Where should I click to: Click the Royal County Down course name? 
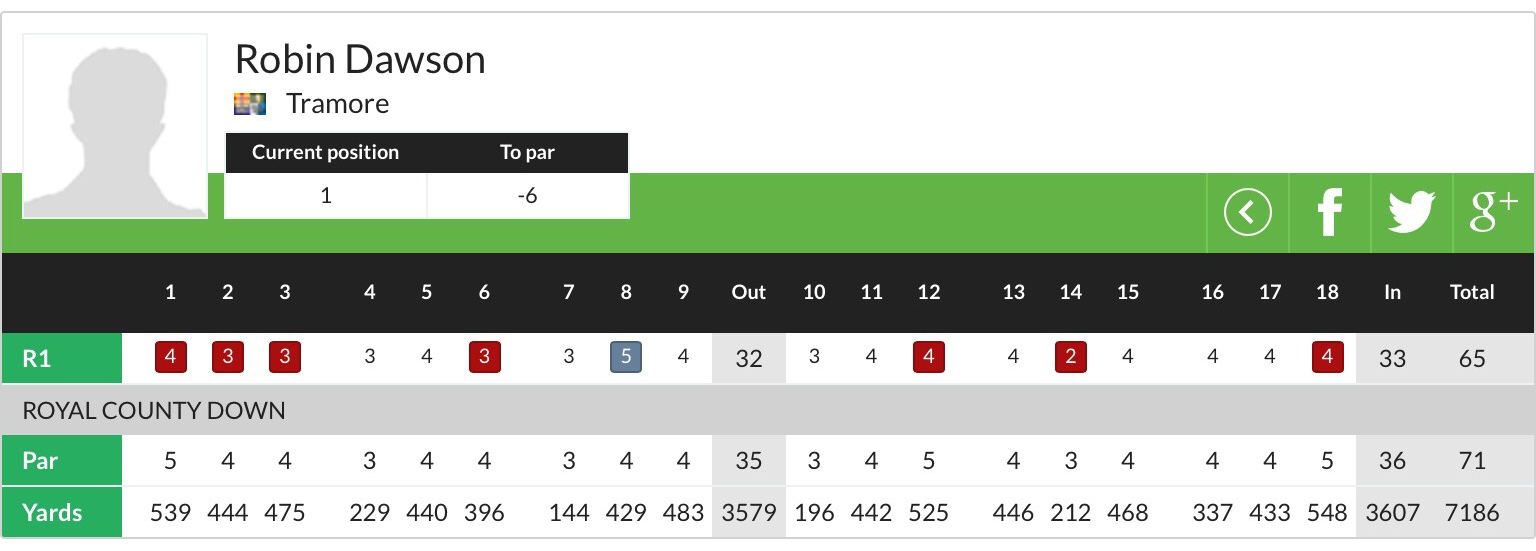point(154,410)
